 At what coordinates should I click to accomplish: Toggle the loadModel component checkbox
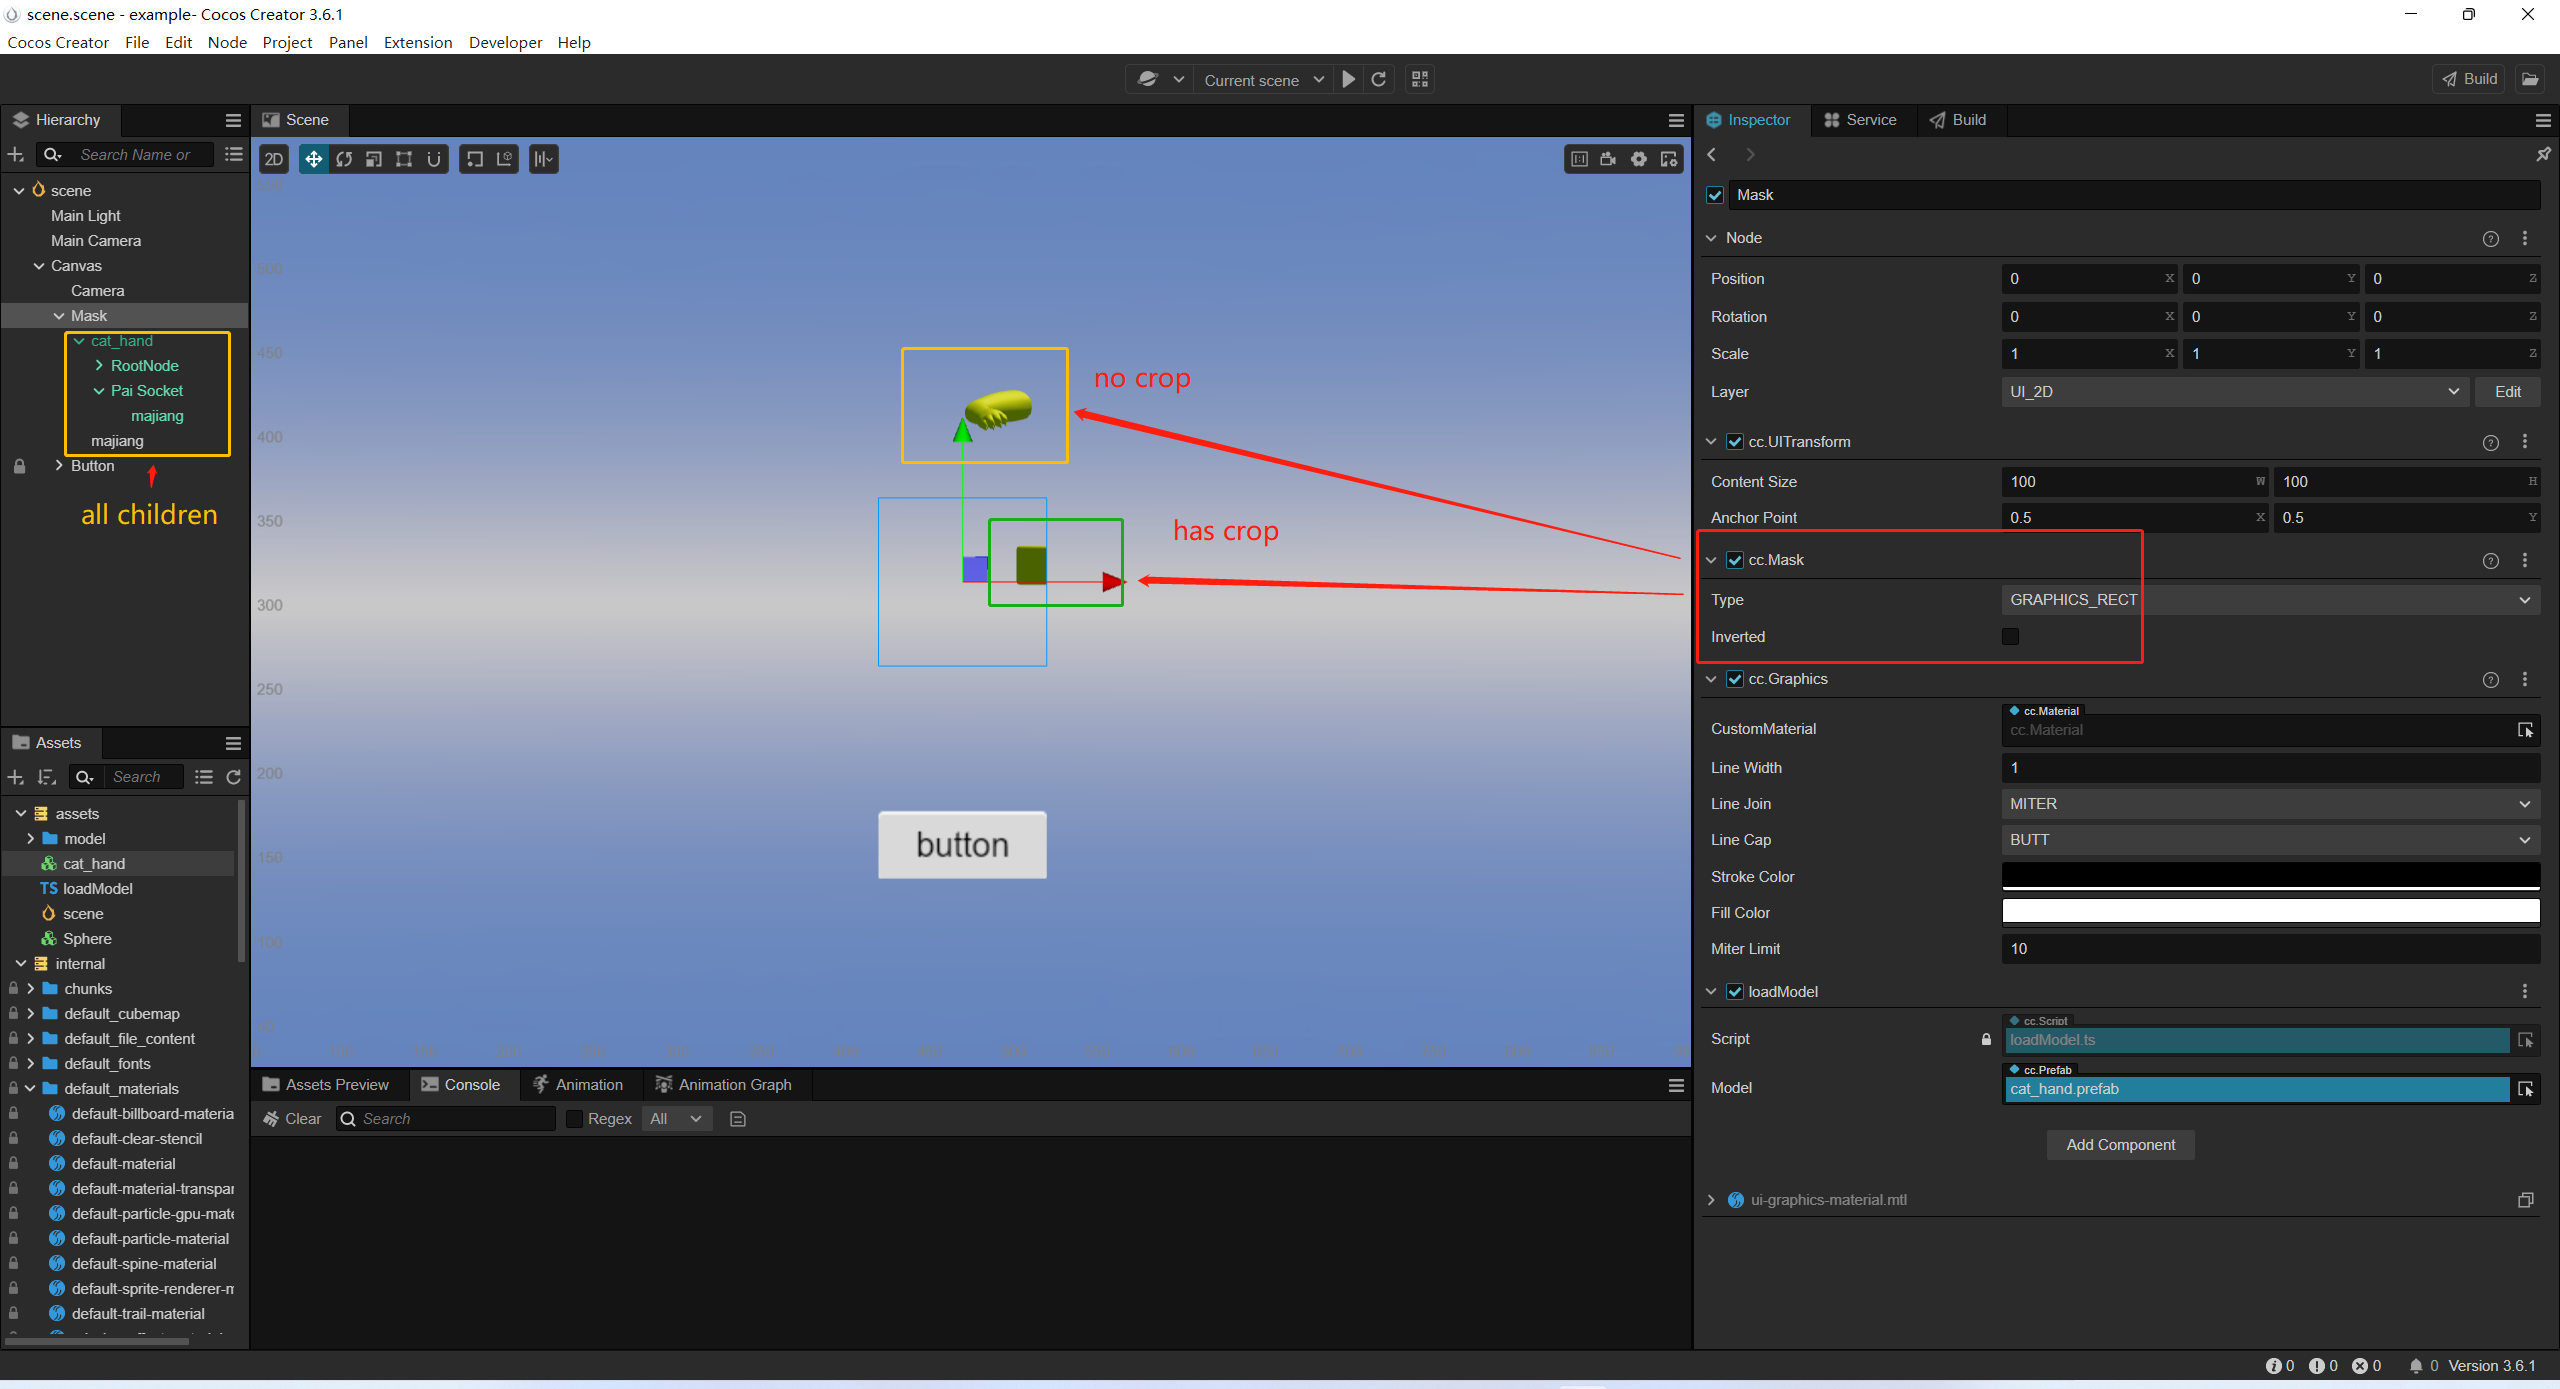click(x=1735, y=992)
